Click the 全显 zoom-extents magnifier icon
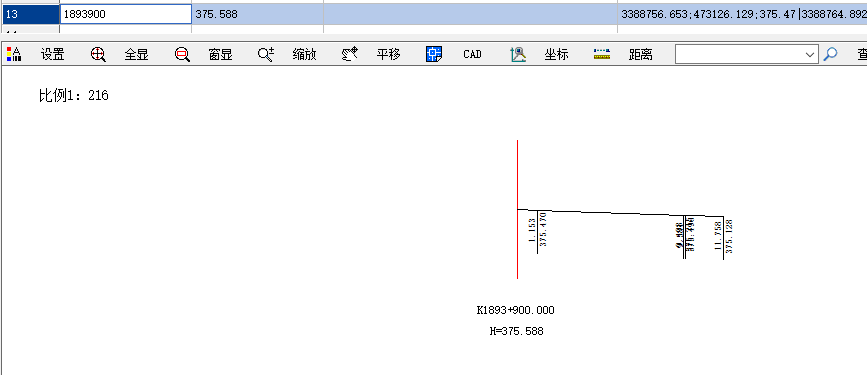The width and height of the screenshot is (867, 375). click(98, 54)
